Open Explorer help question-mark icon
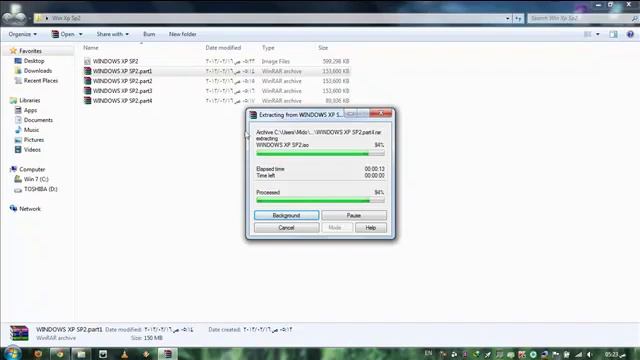Viewport: 640px width, 360px height. (630, 34)
